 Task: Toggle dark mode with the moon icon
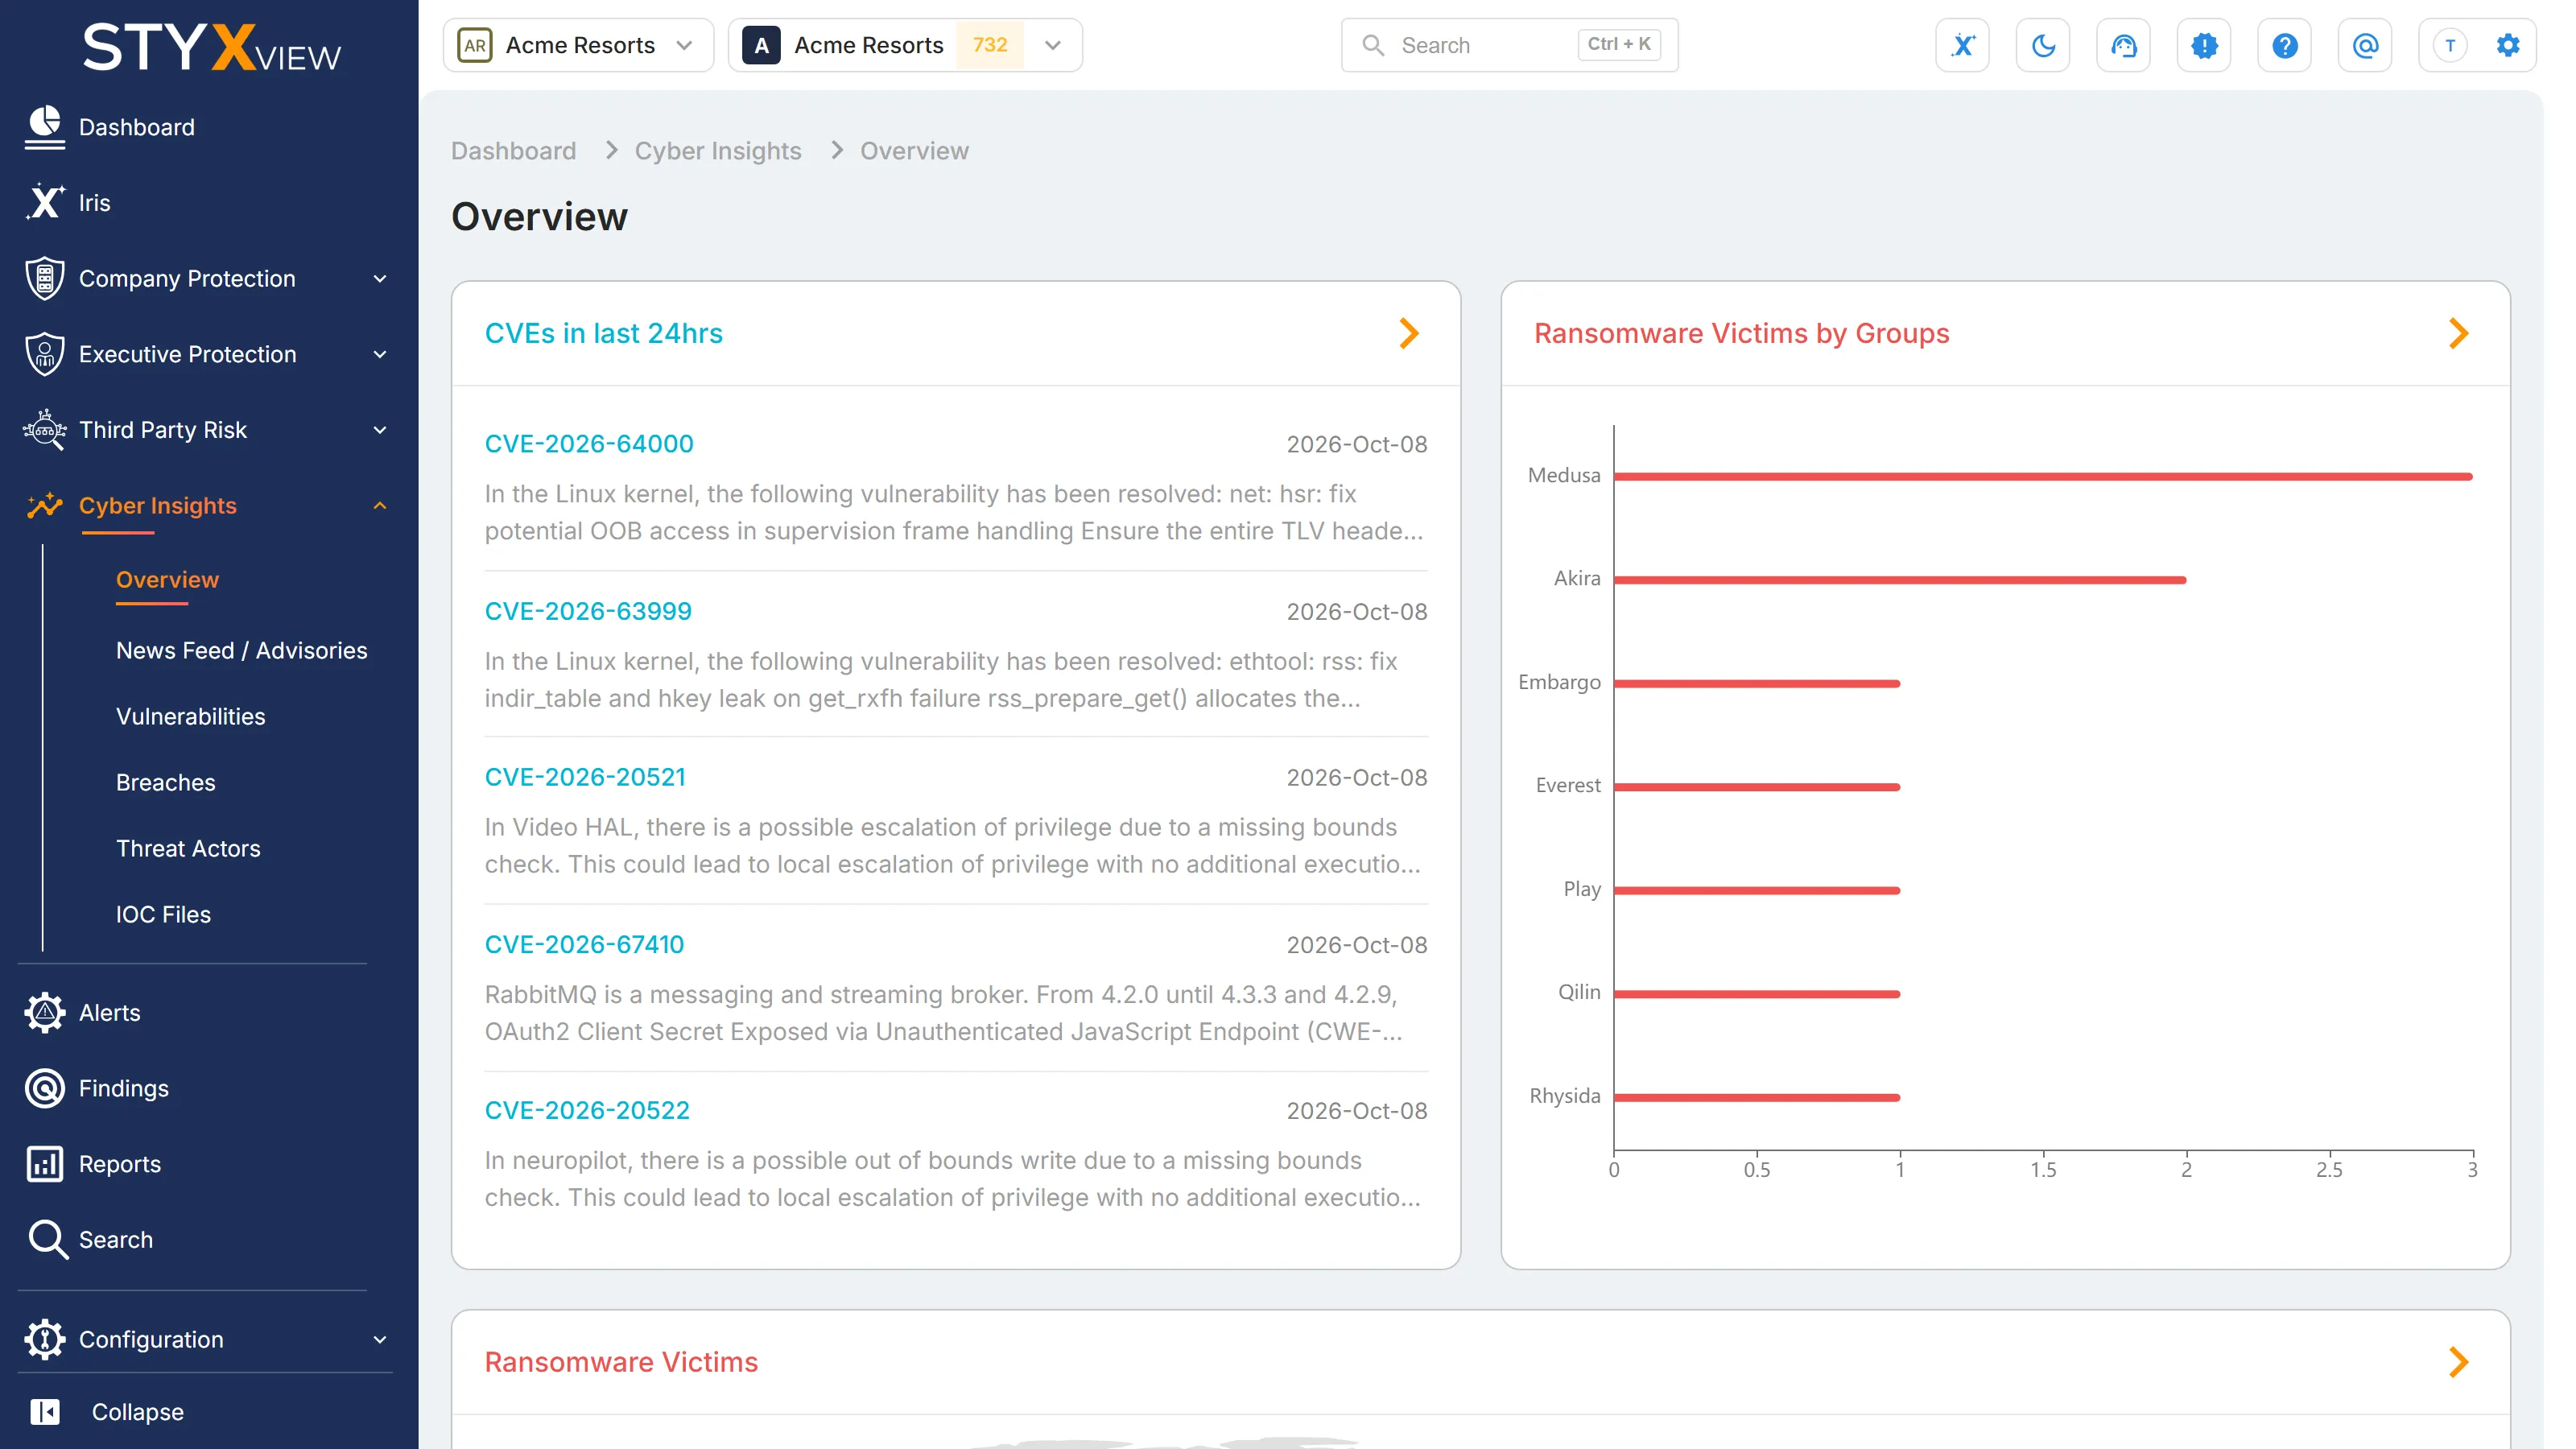click(x=2043, y=45)
